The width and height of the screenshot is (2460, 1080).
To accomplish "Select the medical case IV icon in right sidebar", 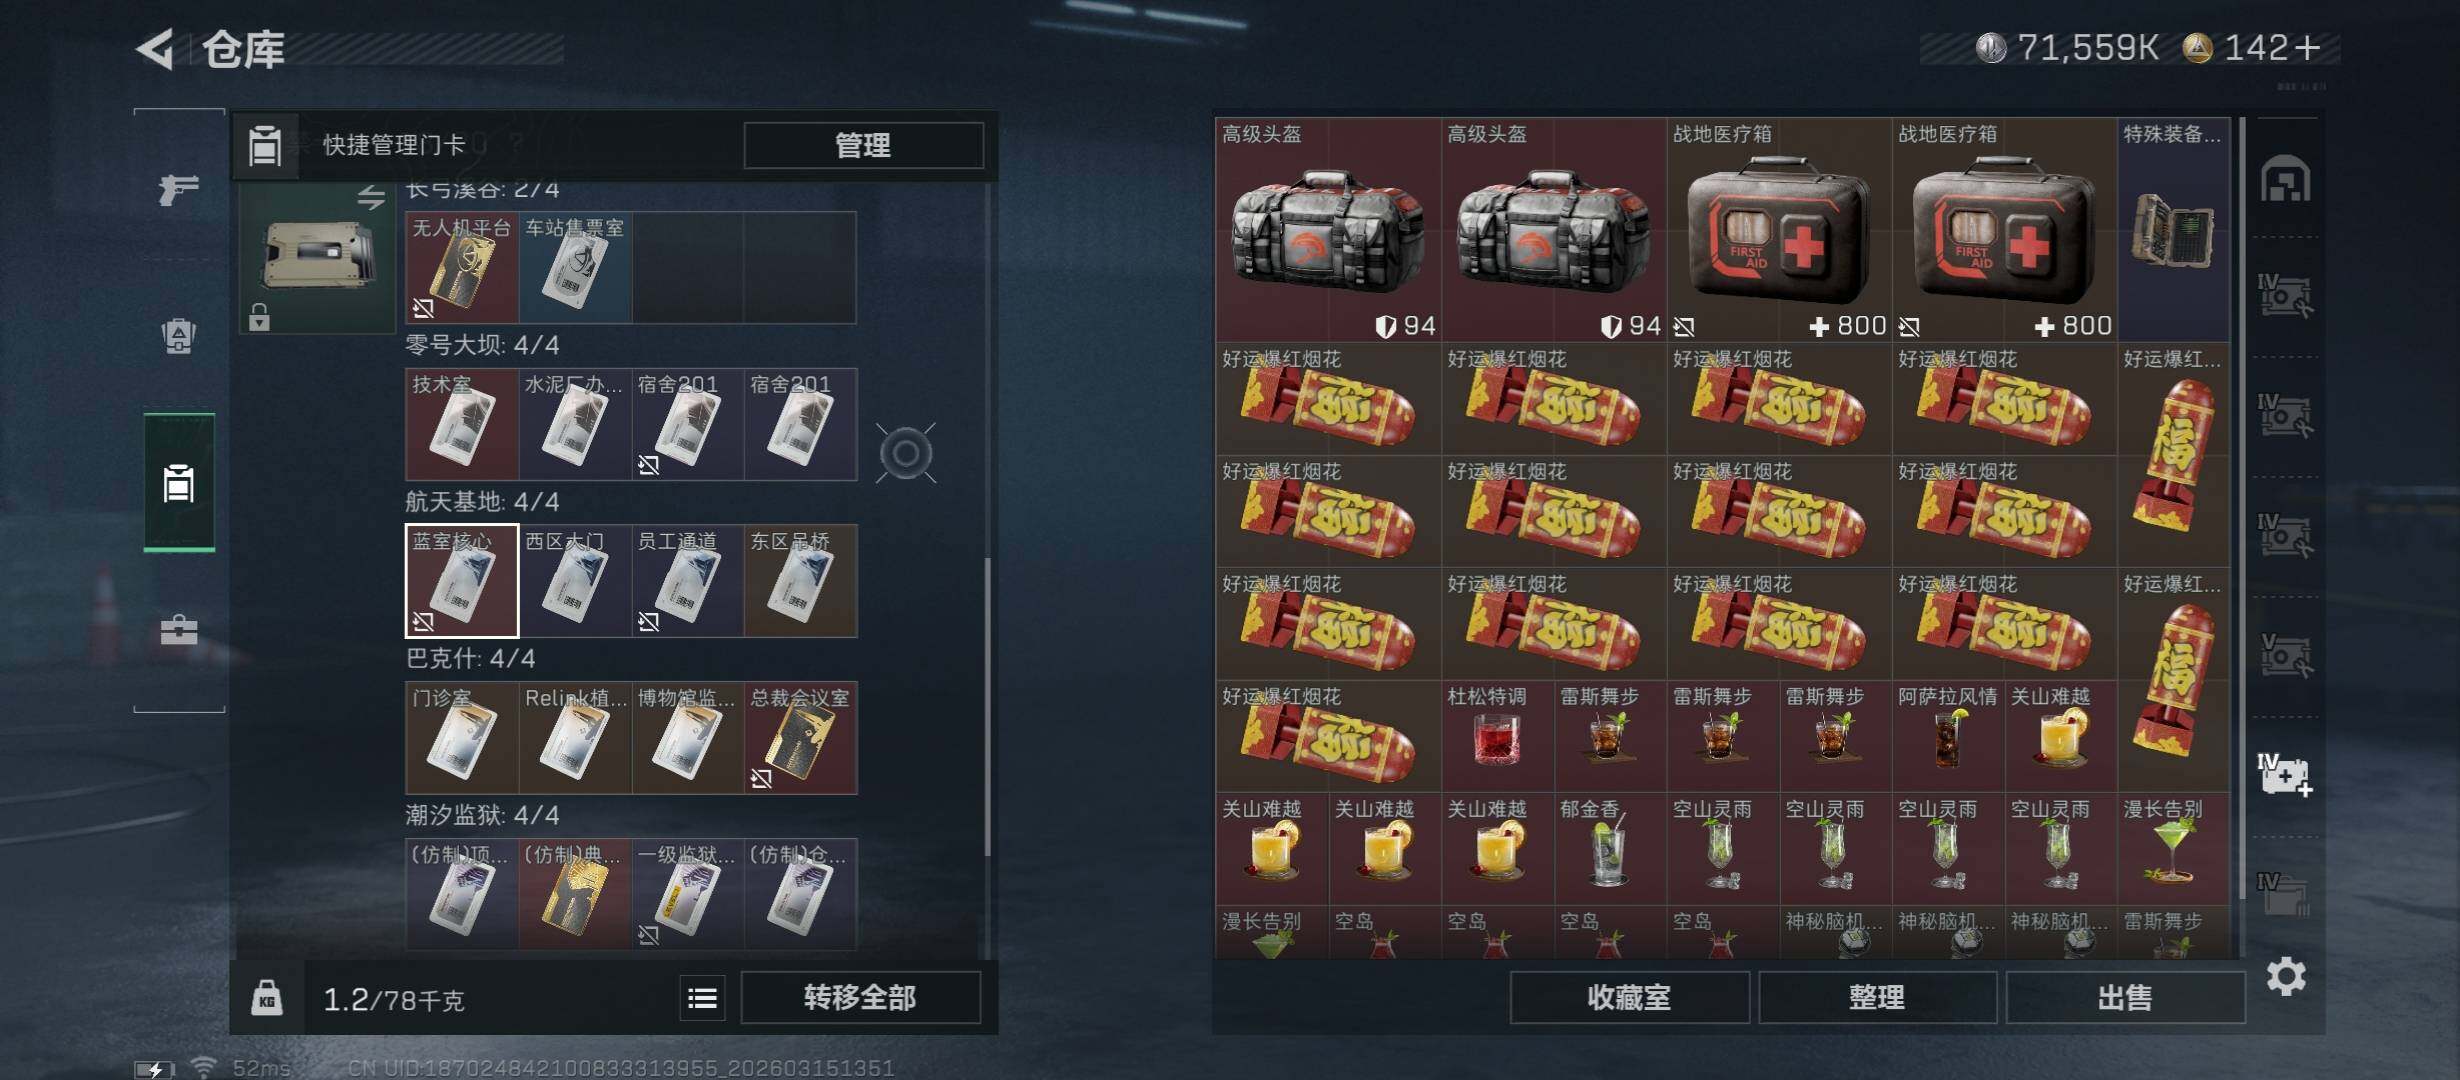I will (2285, 775).
